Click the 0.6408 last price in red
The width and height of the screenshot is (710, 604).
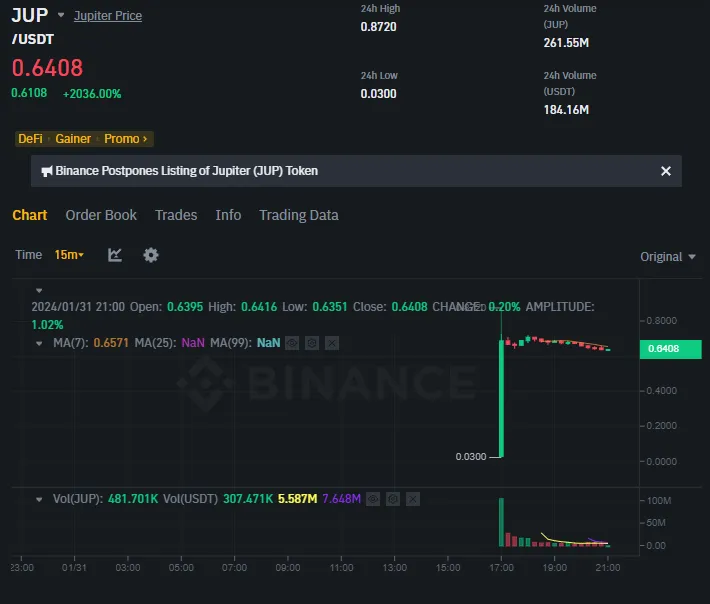click(48, 68)
